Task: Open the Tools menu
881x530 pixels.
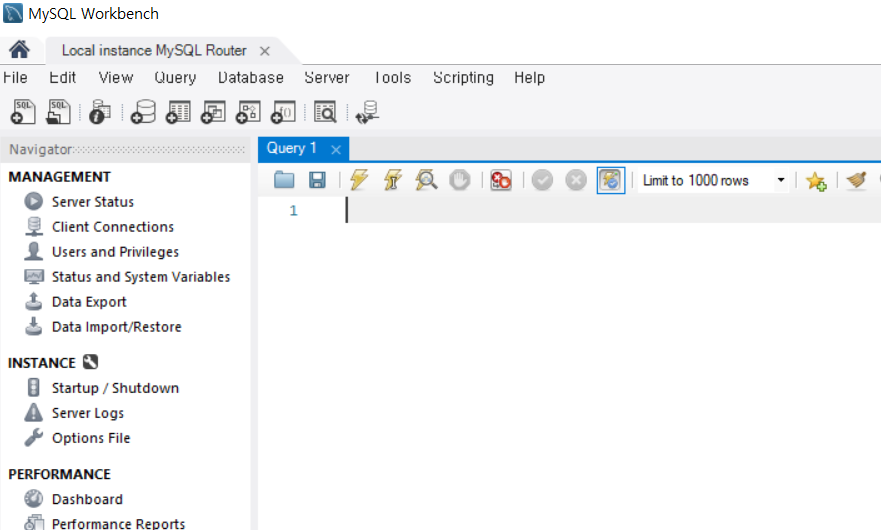Action: (393, 78)
